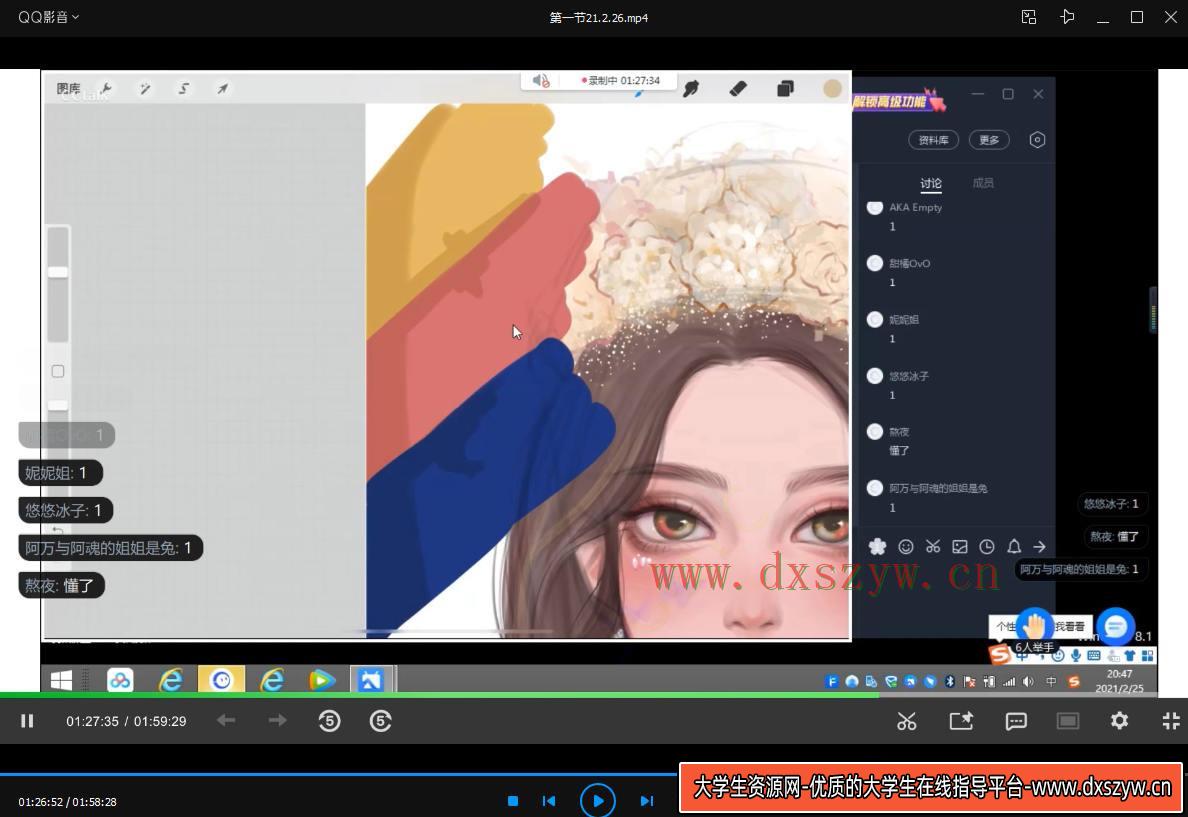Click the 更多 button in chat panel
Image resolution: width=1188 pixels, height=817 pixels.
point(989,139)
